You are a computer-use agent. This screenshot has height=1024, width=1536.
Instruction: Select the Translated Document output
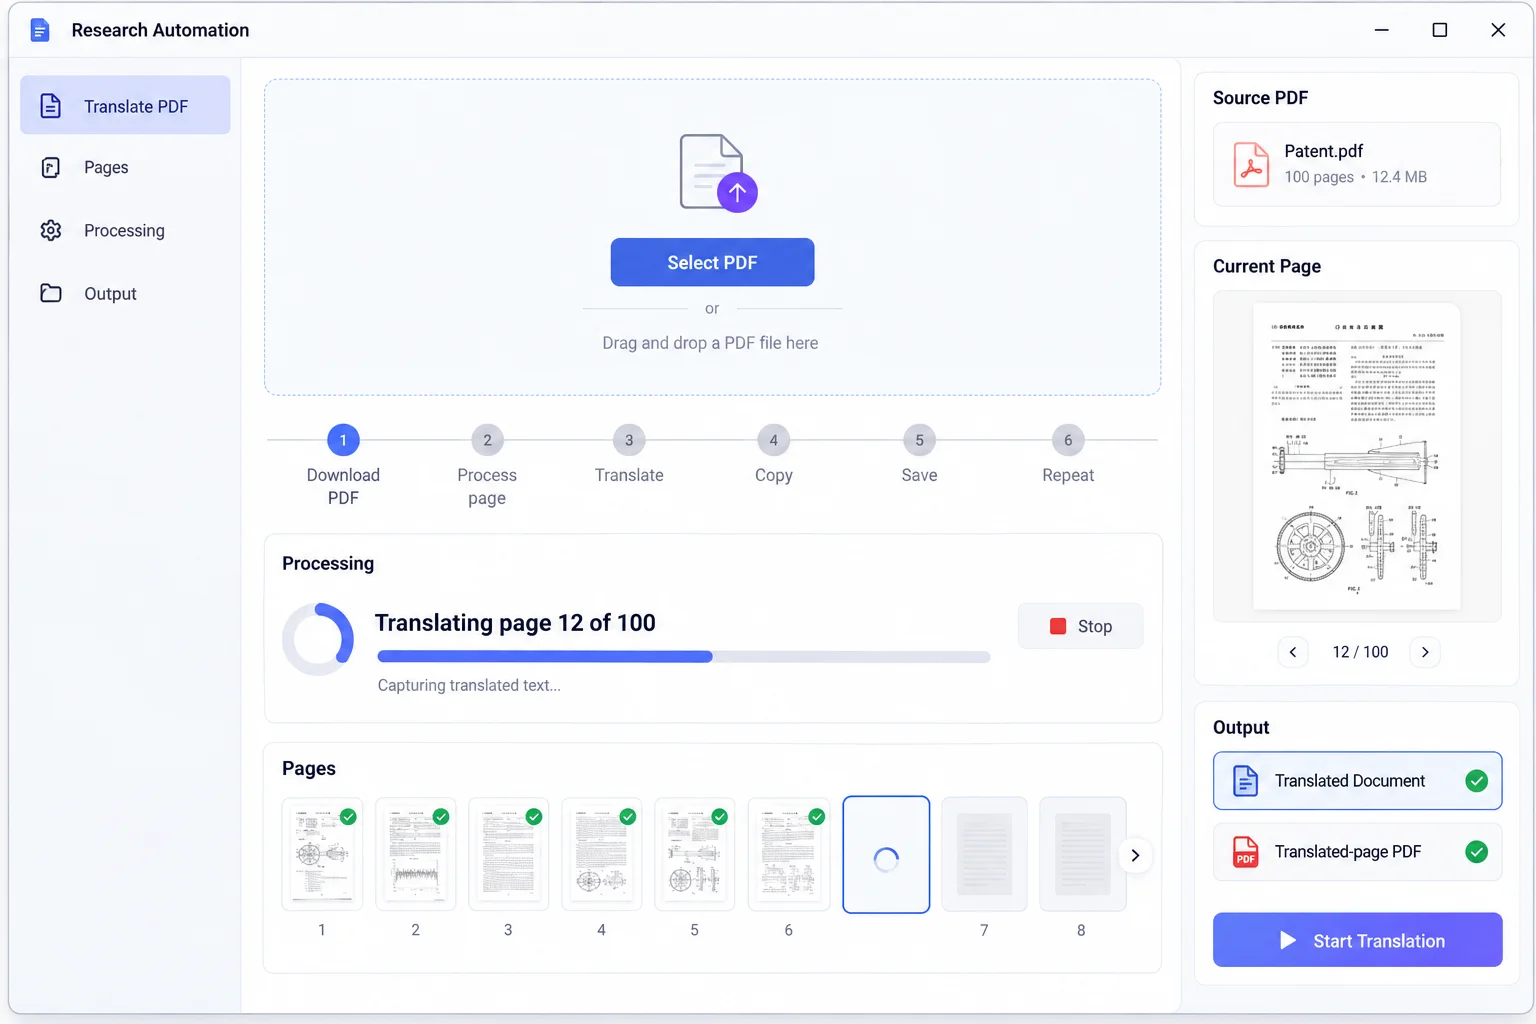point(1357,781)
